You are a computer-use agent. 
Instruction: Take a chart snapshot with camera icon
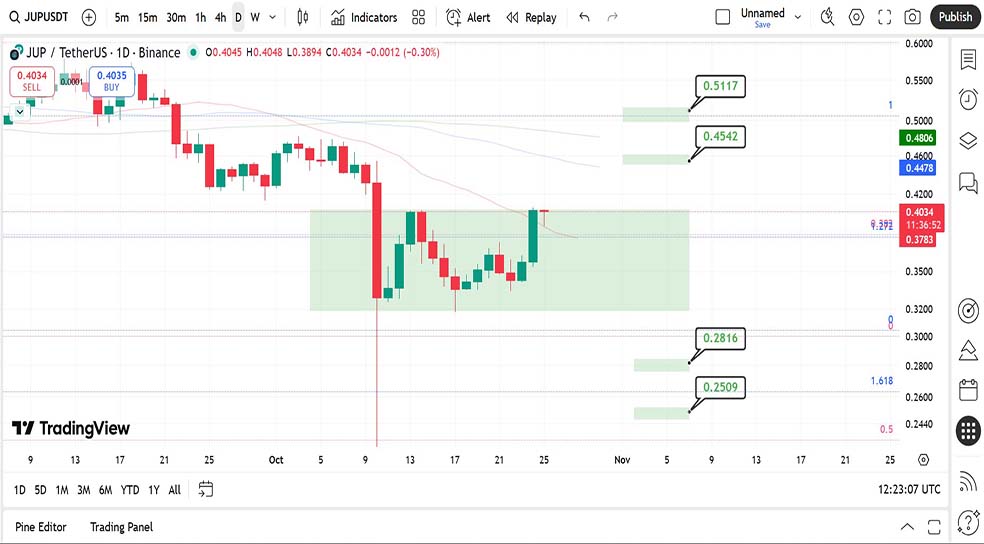[x=912, y=17]
